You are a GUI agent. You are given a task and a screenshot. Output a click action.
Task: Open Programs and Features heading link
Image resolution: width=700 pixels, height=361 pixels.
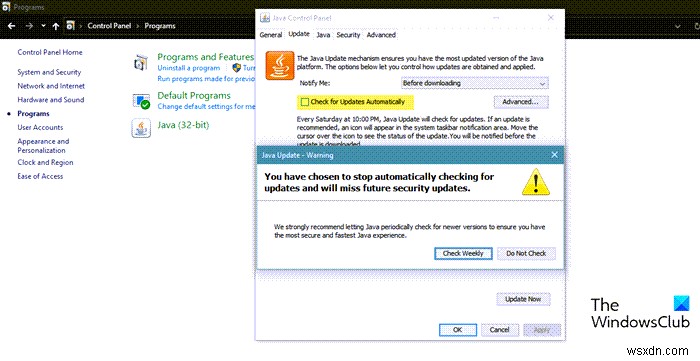point(205,57)
